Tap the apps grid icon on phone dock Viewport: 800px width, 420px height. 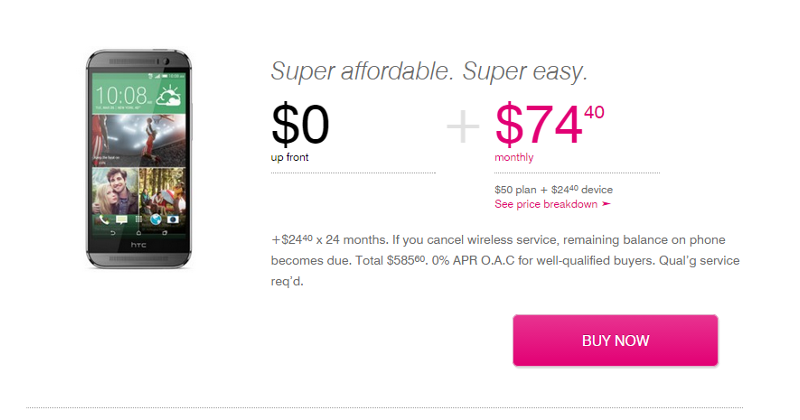click(138, 220)
